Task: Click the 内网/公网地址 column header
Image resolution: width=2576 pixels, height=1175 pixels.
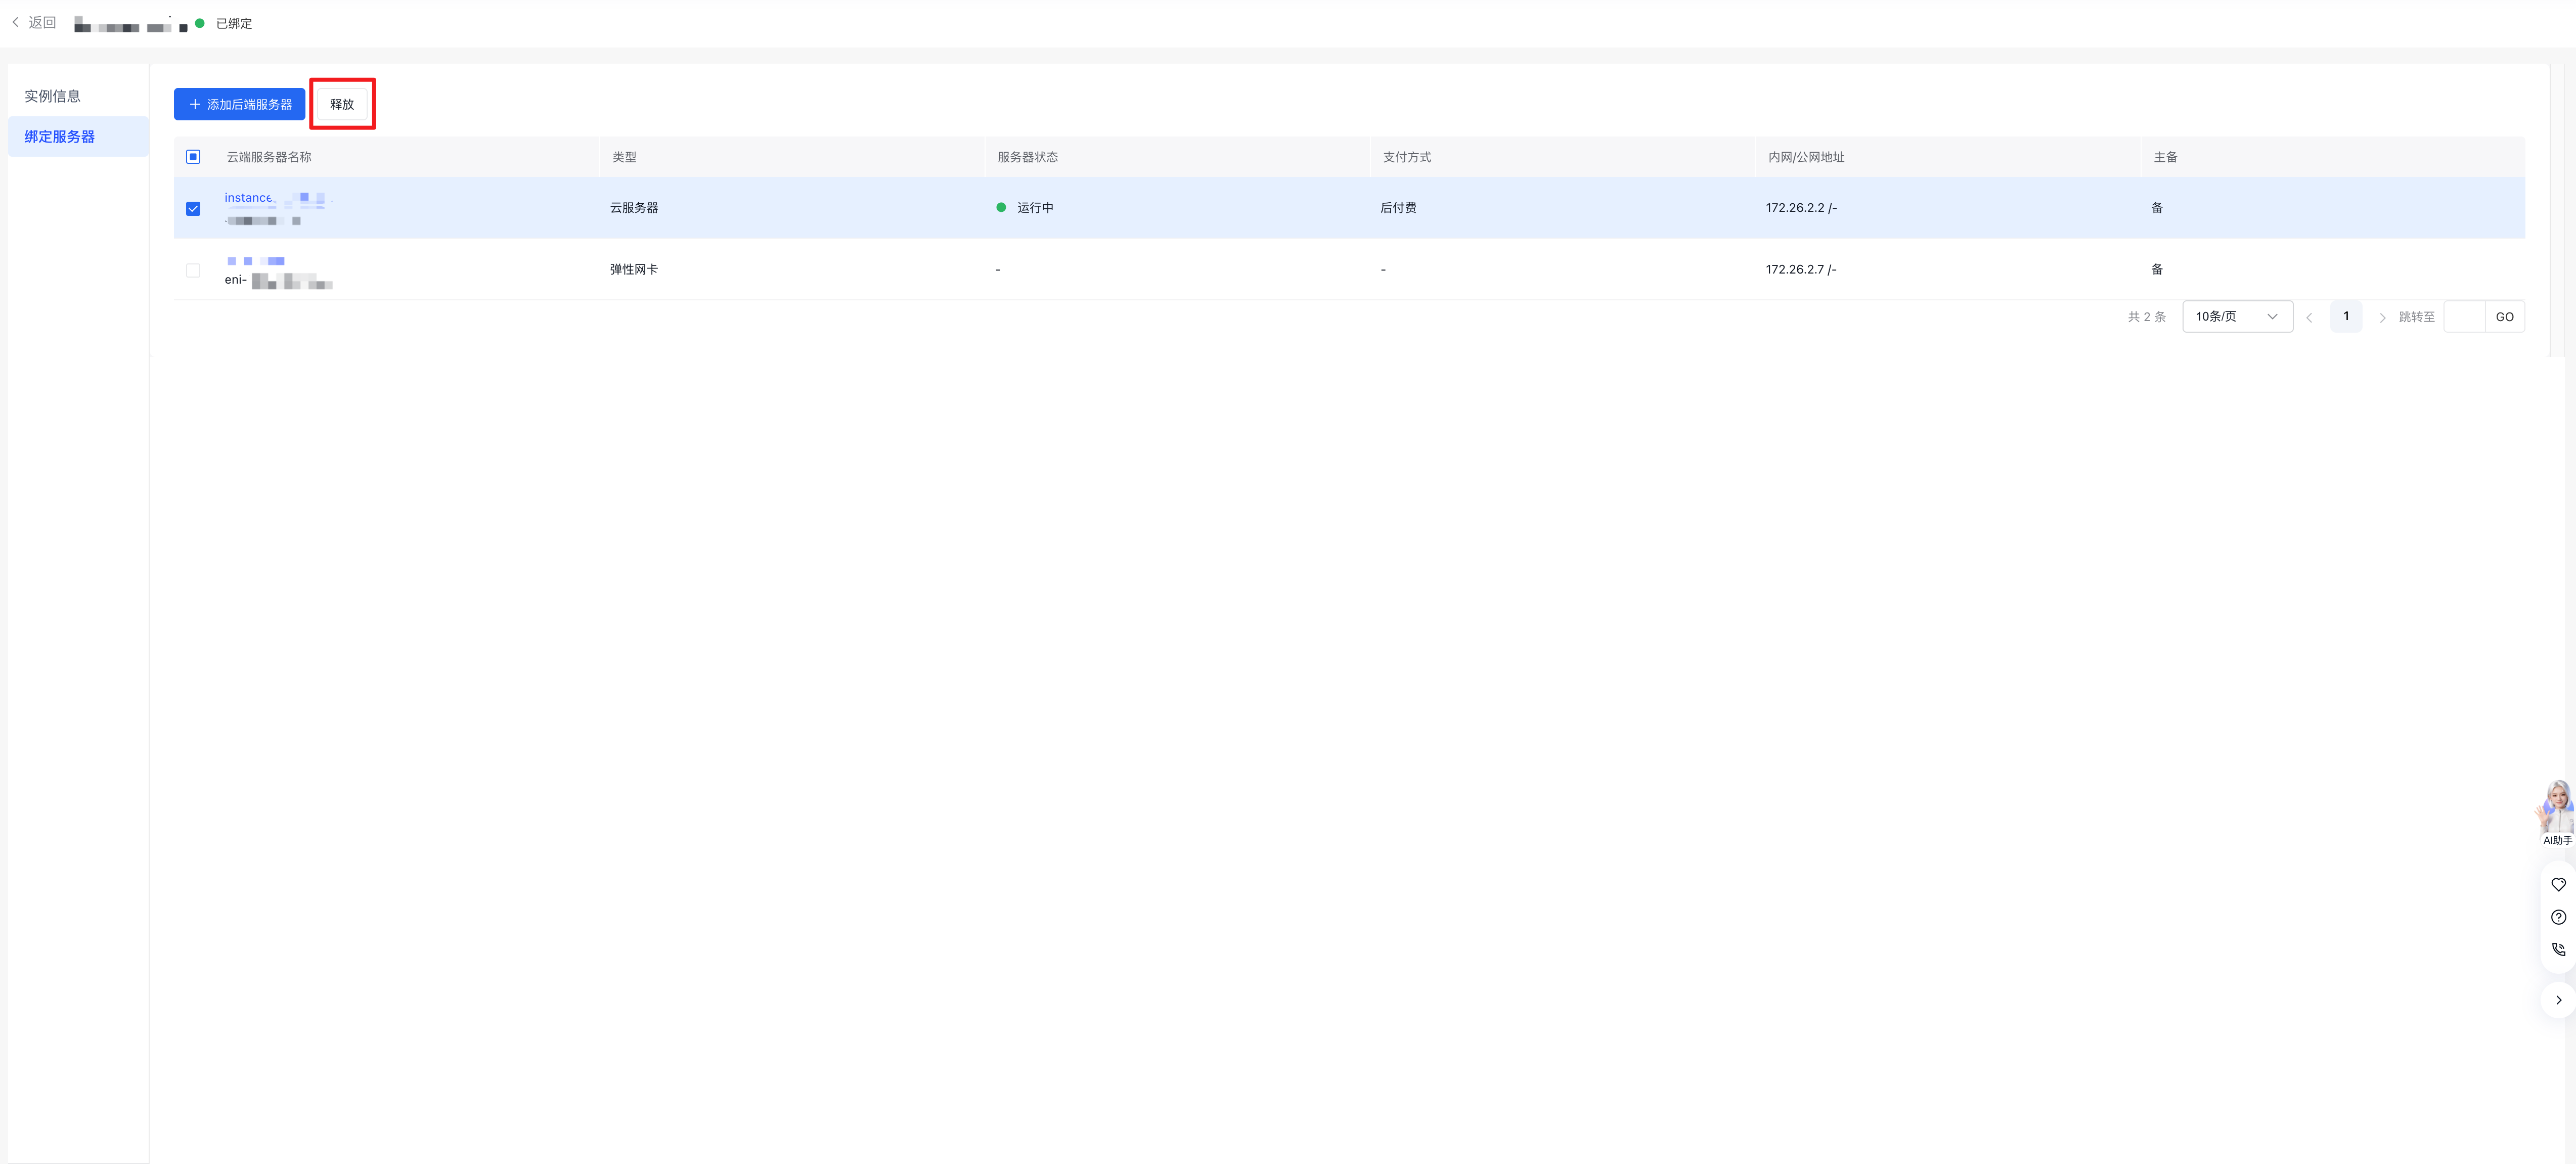Action: click(x=1806, y=158)
